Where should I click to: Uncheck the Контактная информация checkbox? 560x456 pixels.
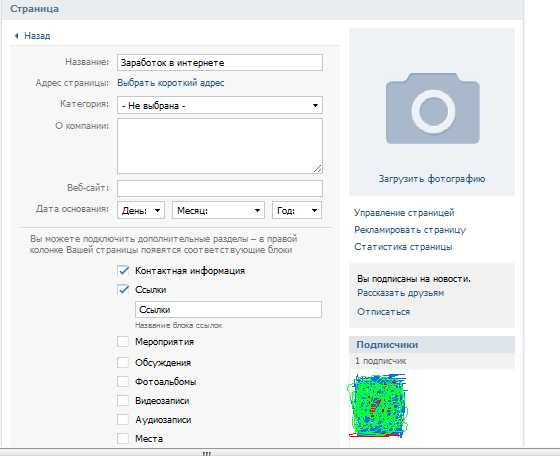point(123,270)
